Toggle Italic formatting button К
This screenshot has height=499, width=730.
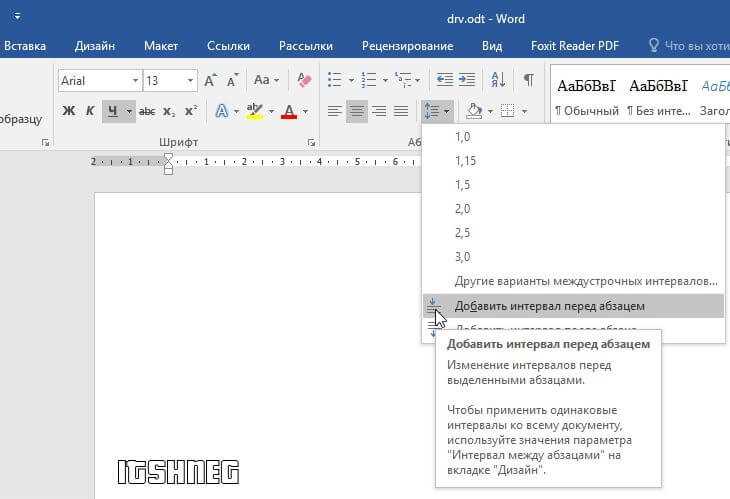(x=90, y=111)
